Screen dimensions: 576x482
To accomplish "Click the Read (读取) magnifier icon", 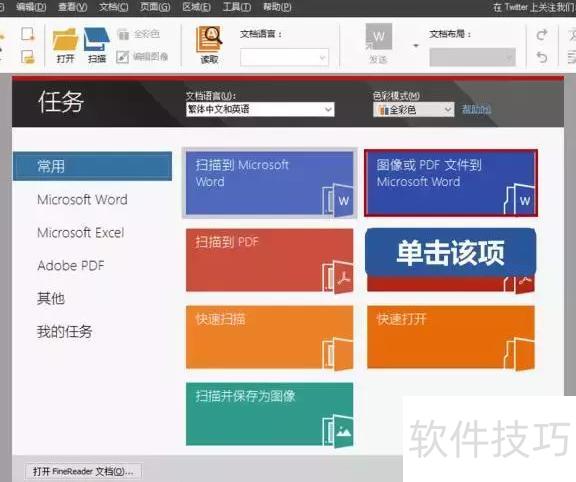I will 209,44.
